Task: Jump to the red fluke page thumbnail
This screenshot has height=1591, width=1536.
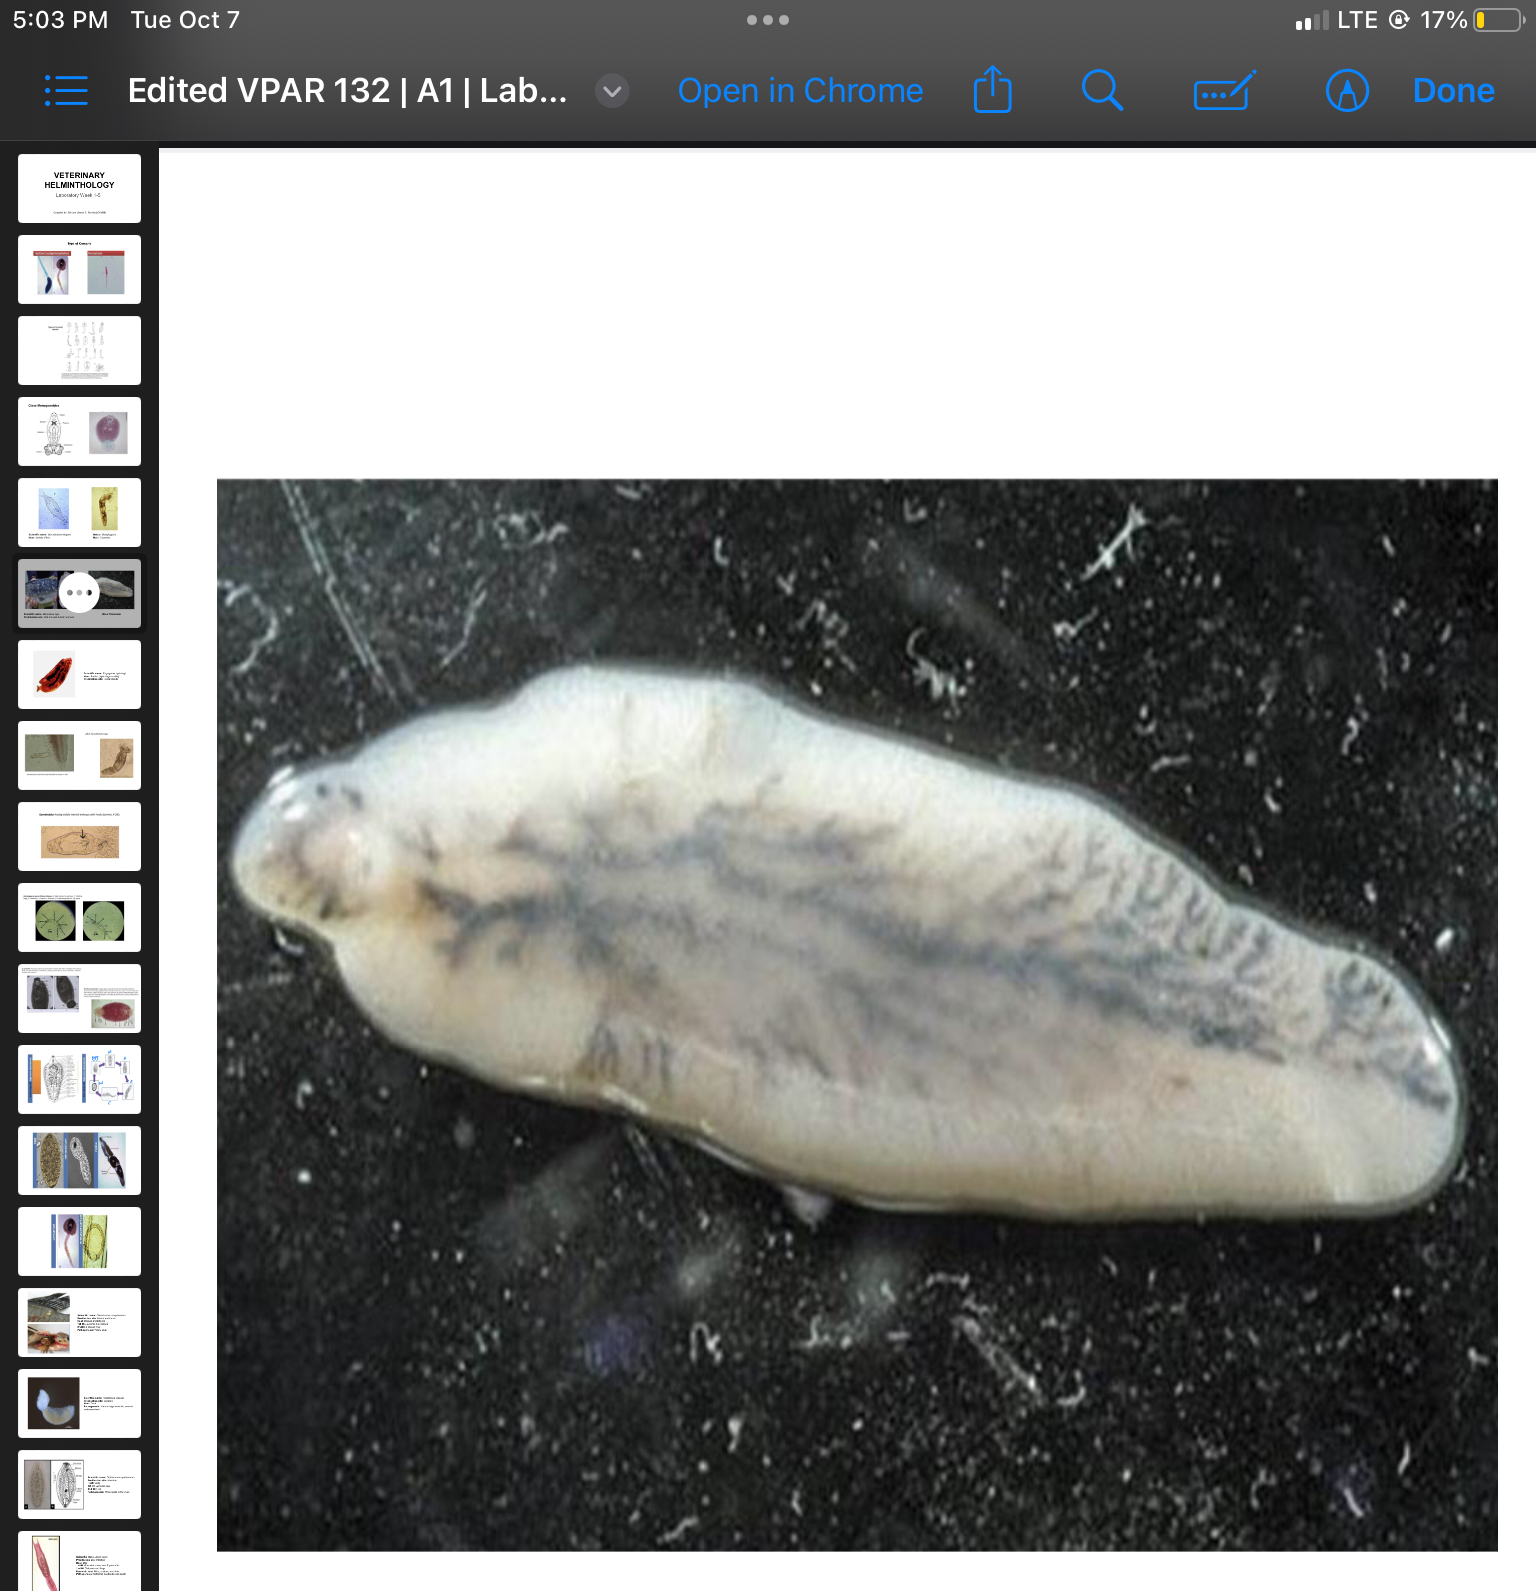Action: click(79, 674)
